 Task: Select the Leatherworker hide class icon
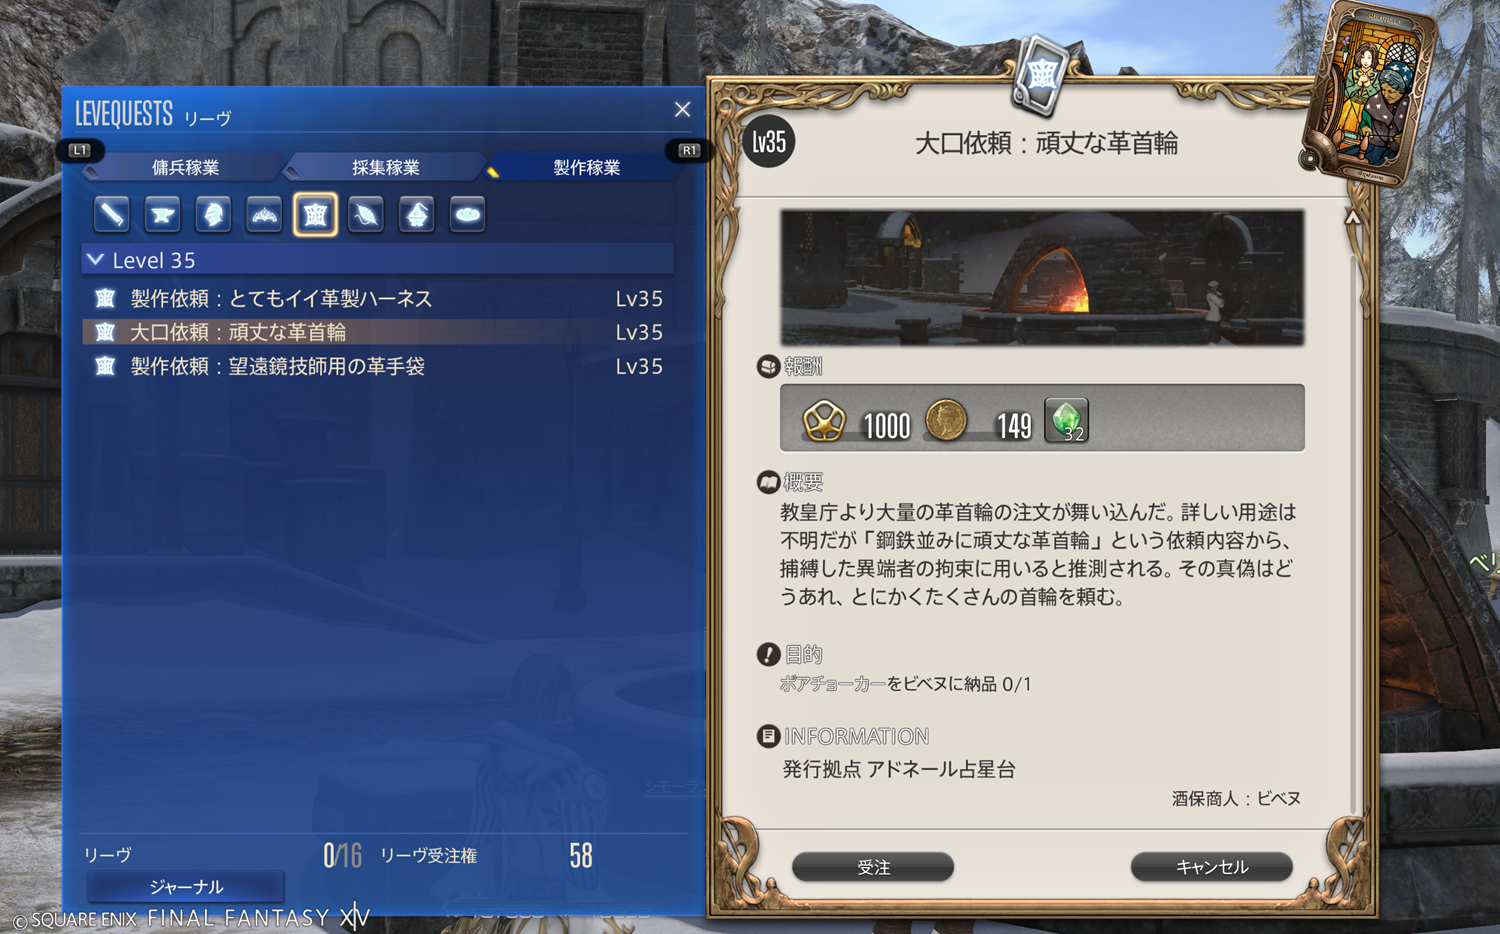pos(315,214)
